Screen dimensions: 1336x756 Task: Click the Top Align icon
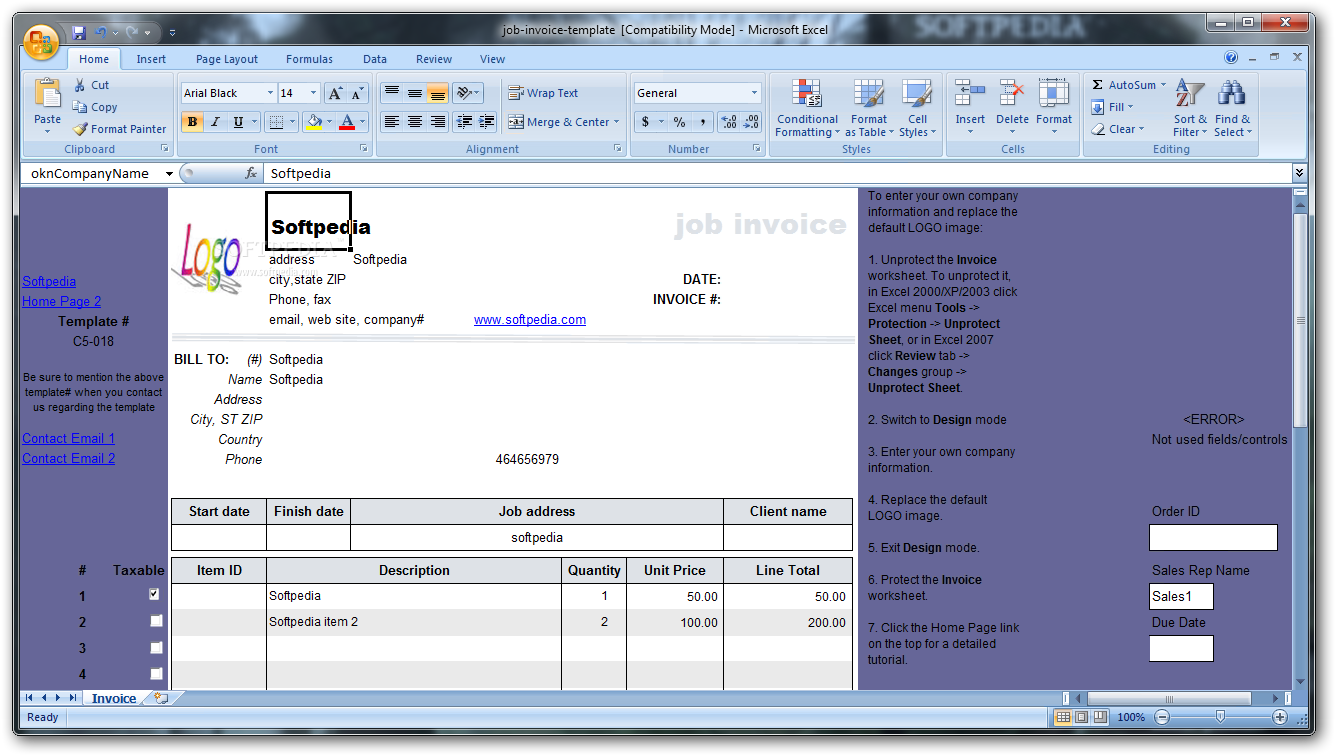pyautogui.click(x=391, y=93)
